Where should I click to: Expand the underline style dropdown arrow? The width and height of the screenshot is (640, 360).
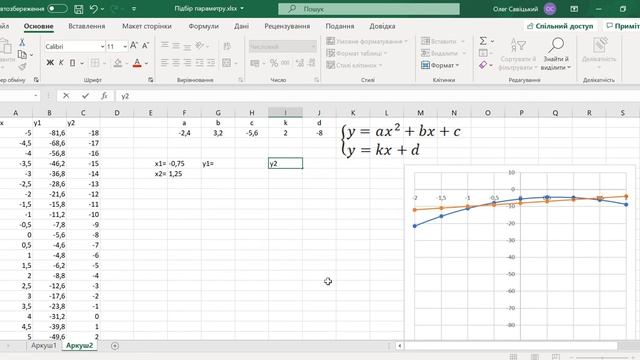pyautogui.click(x=82, y=63)
